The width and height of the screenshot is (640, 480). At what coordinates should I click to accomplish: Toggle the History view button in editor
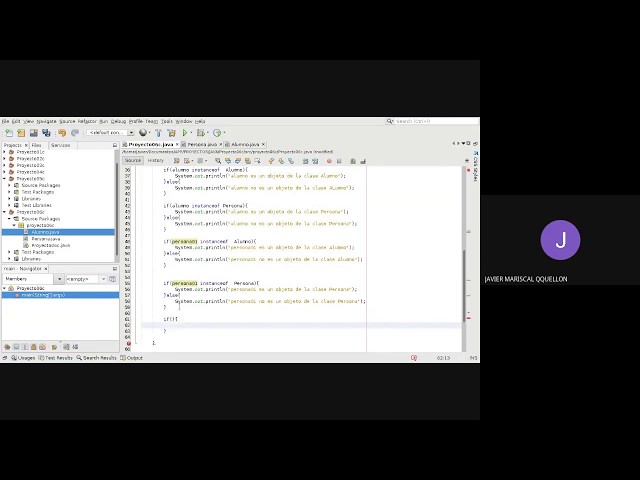pyautogui.click(x=156, y=161)
